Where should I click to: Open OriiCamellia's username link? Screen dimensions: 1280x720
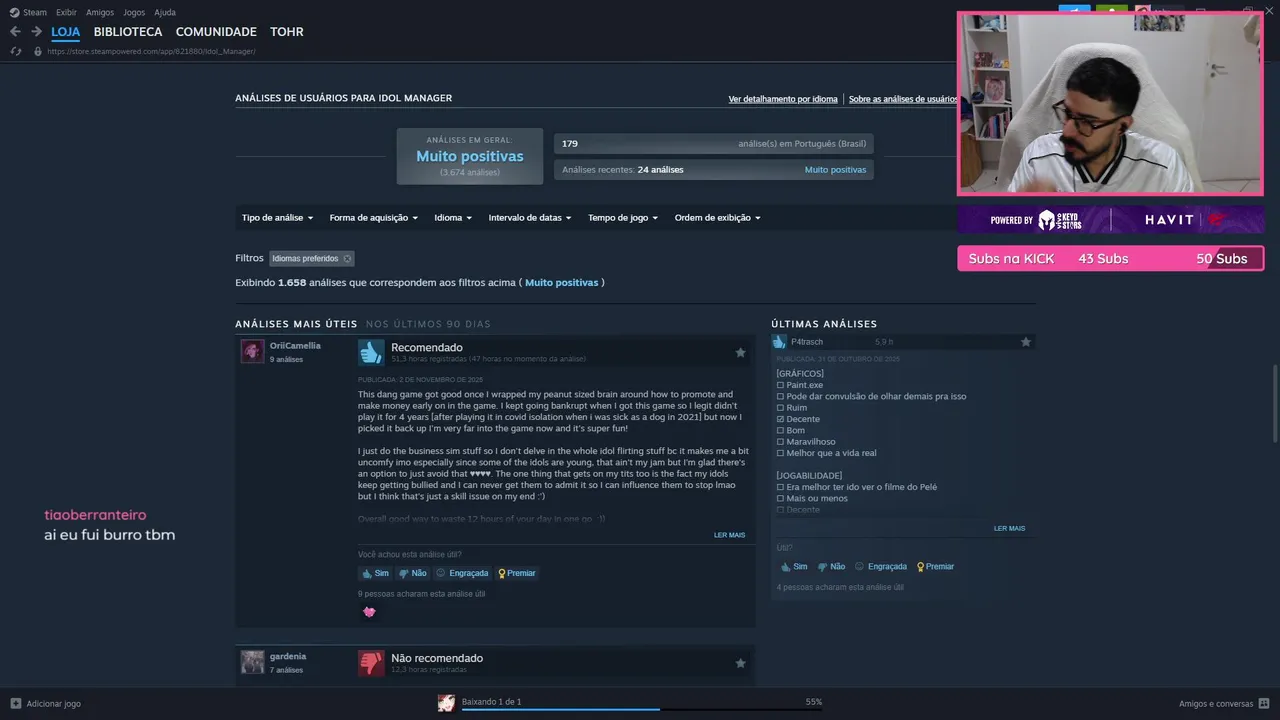coord(295,346)
